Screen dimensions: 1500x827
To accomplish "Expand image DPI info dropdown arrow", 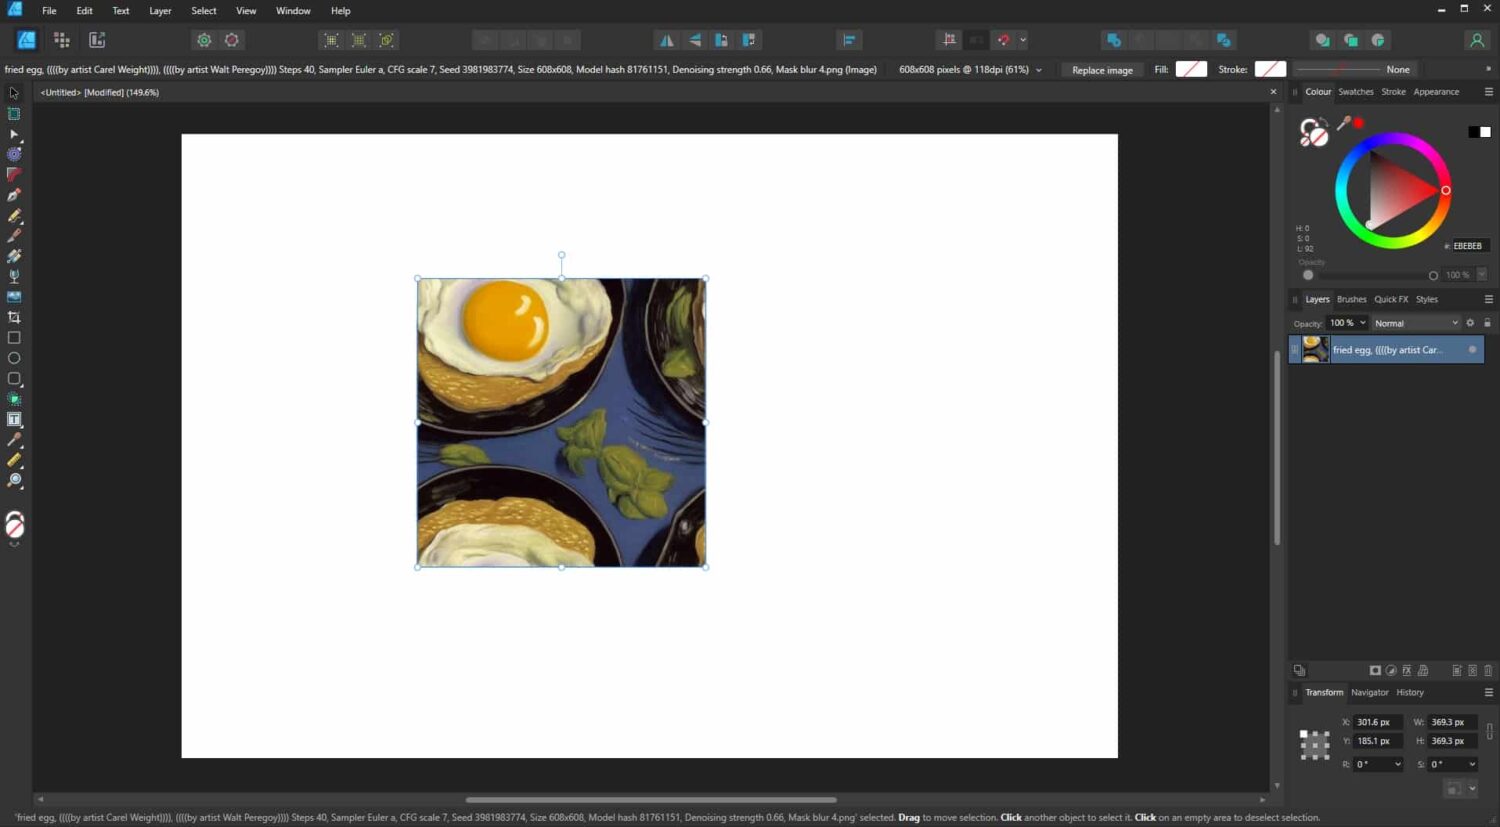I will pyautogui.click(x=1038, y=70).
